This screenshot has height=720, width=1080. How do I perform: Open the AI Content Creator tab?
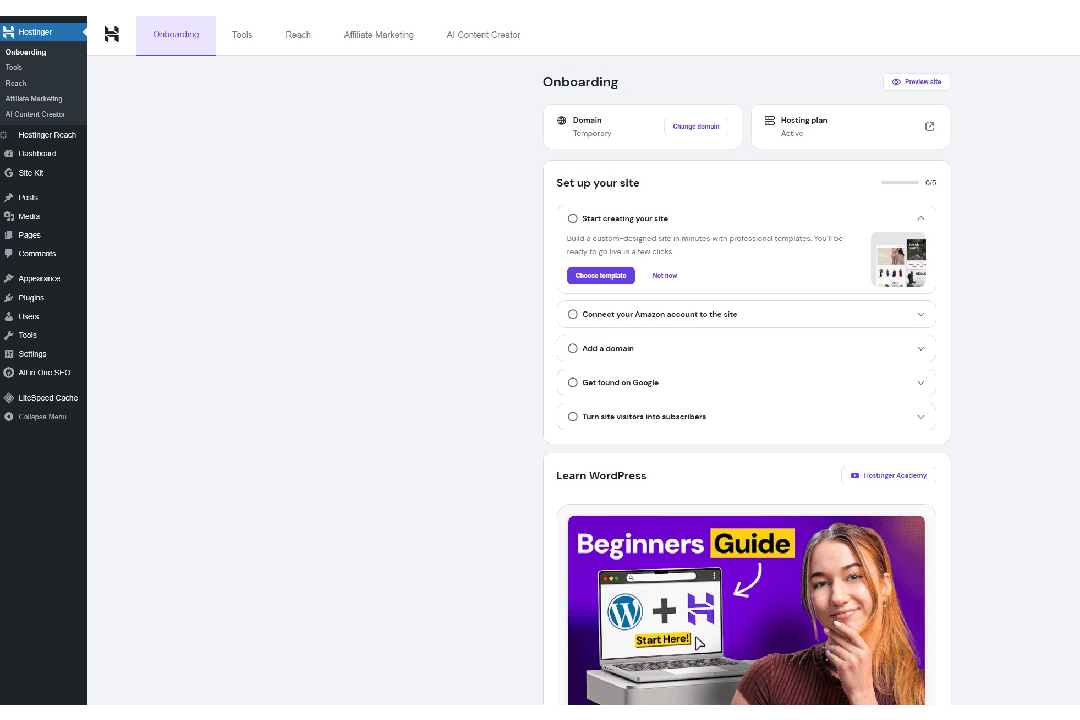tap(484, 34)
